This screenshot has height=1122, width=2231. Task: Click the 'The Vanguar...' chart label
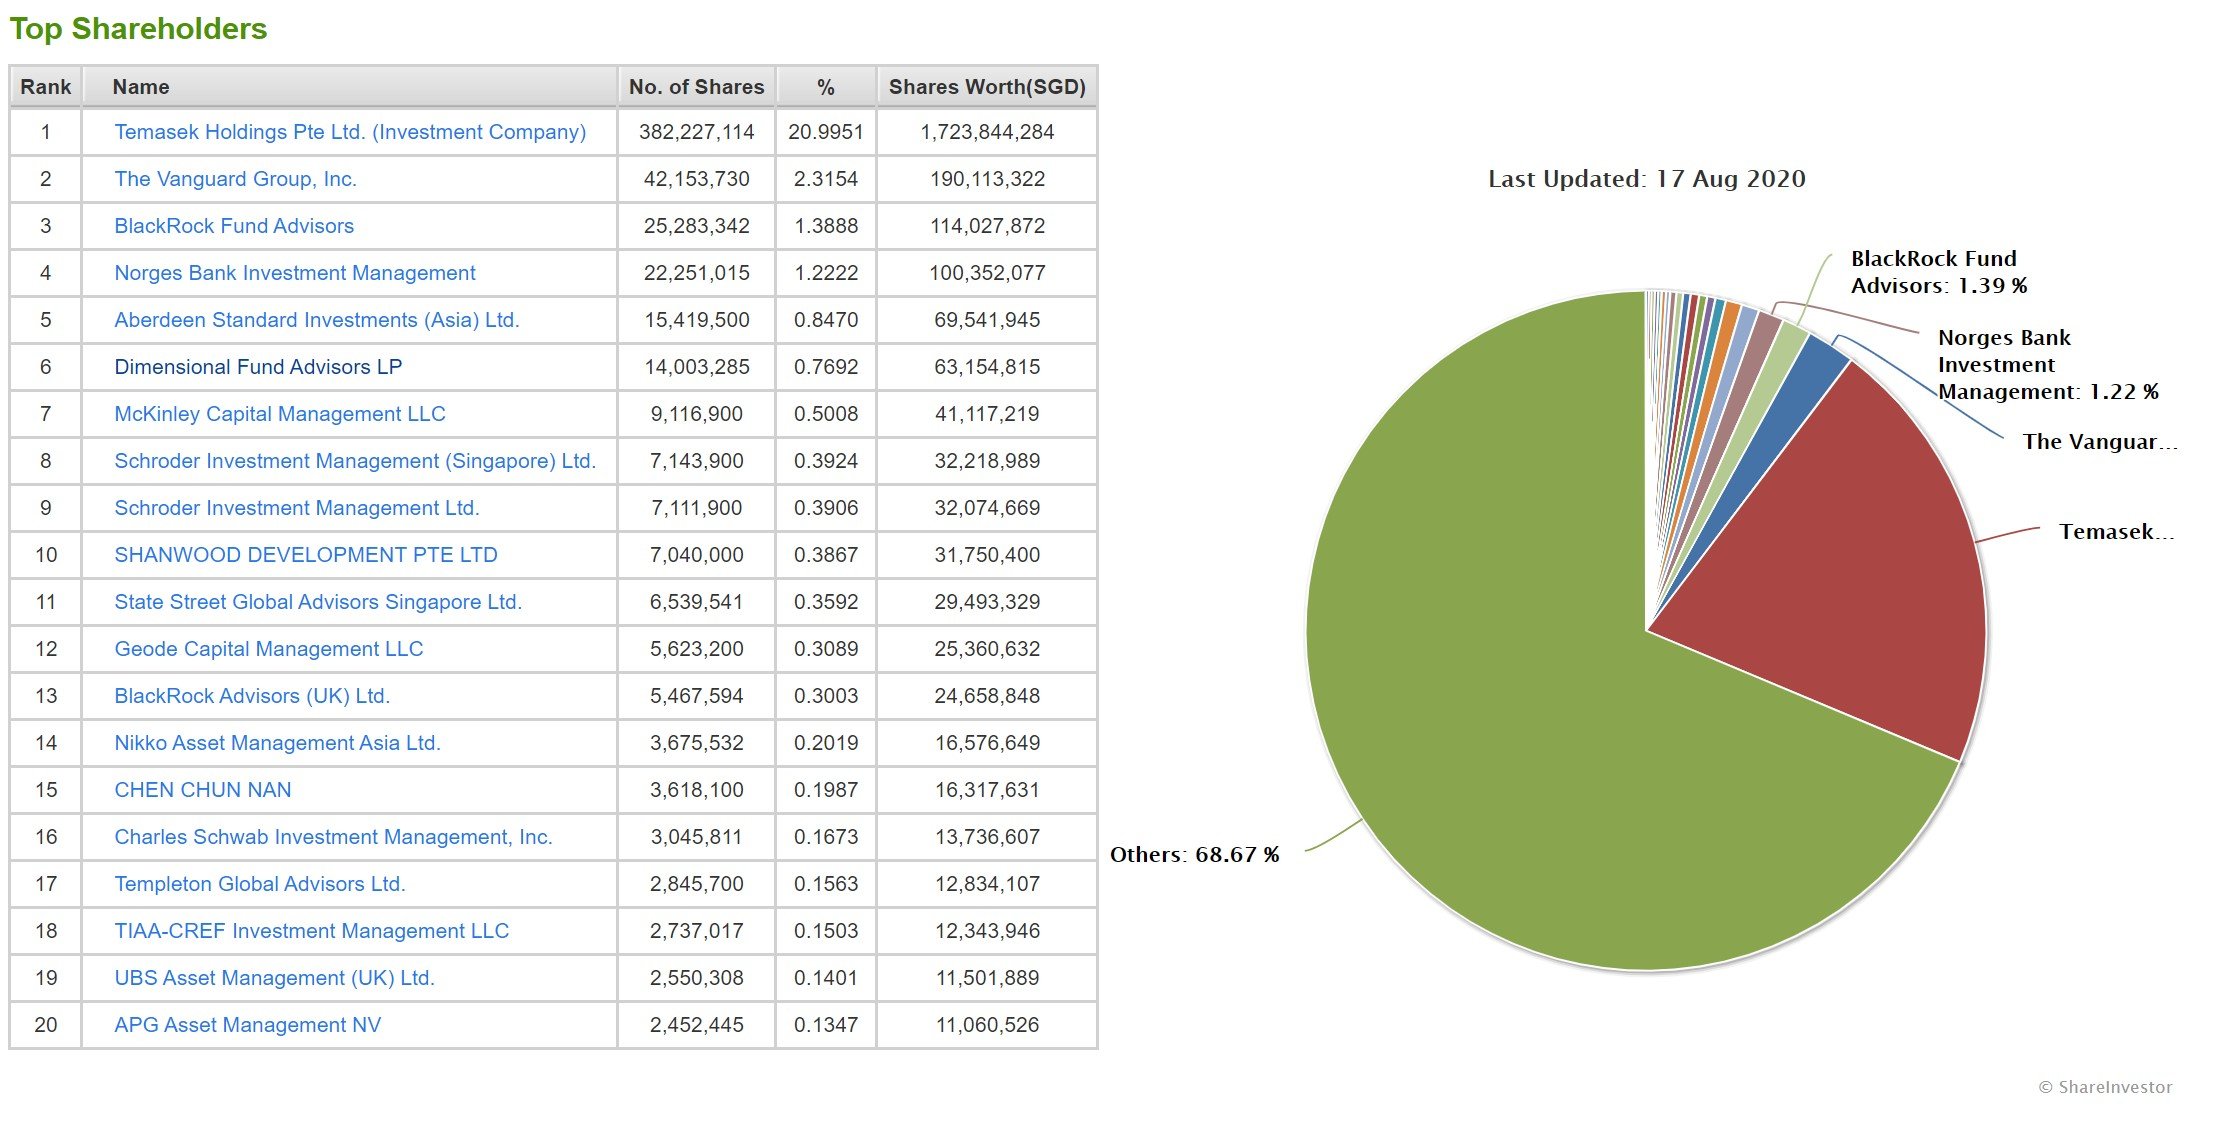tap(2100, 442)
